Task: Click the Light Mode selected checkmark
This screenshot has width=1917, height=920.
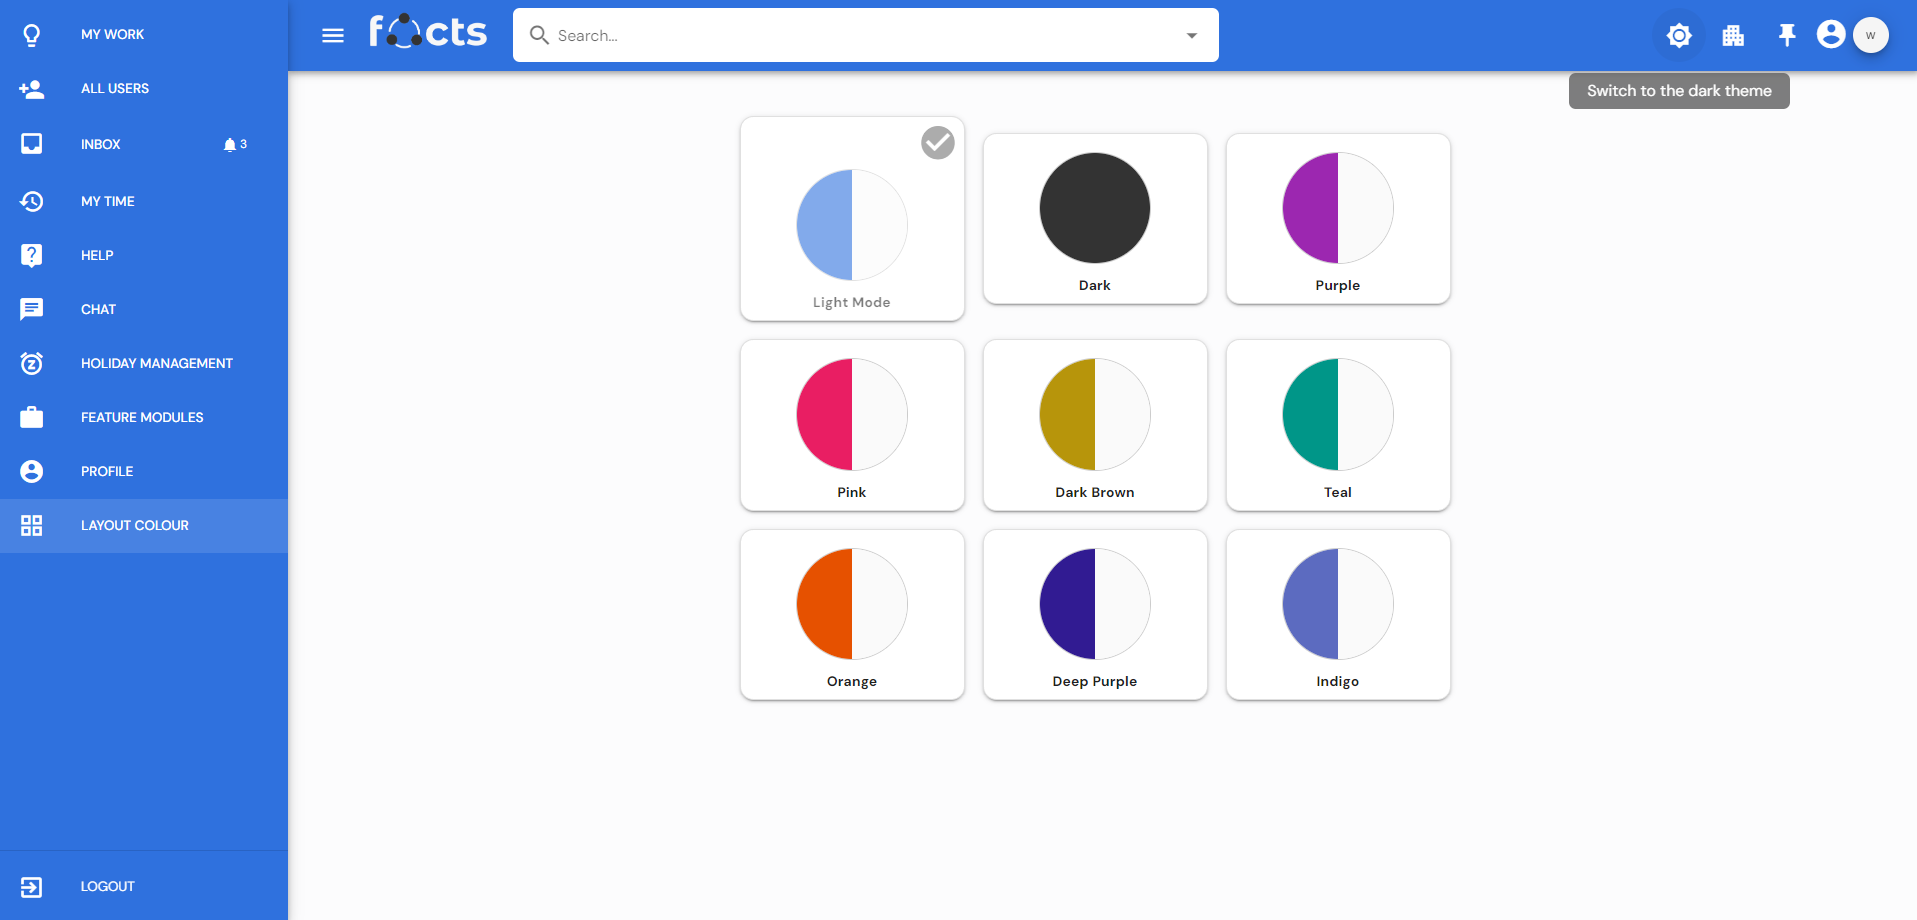Action: 937,143
